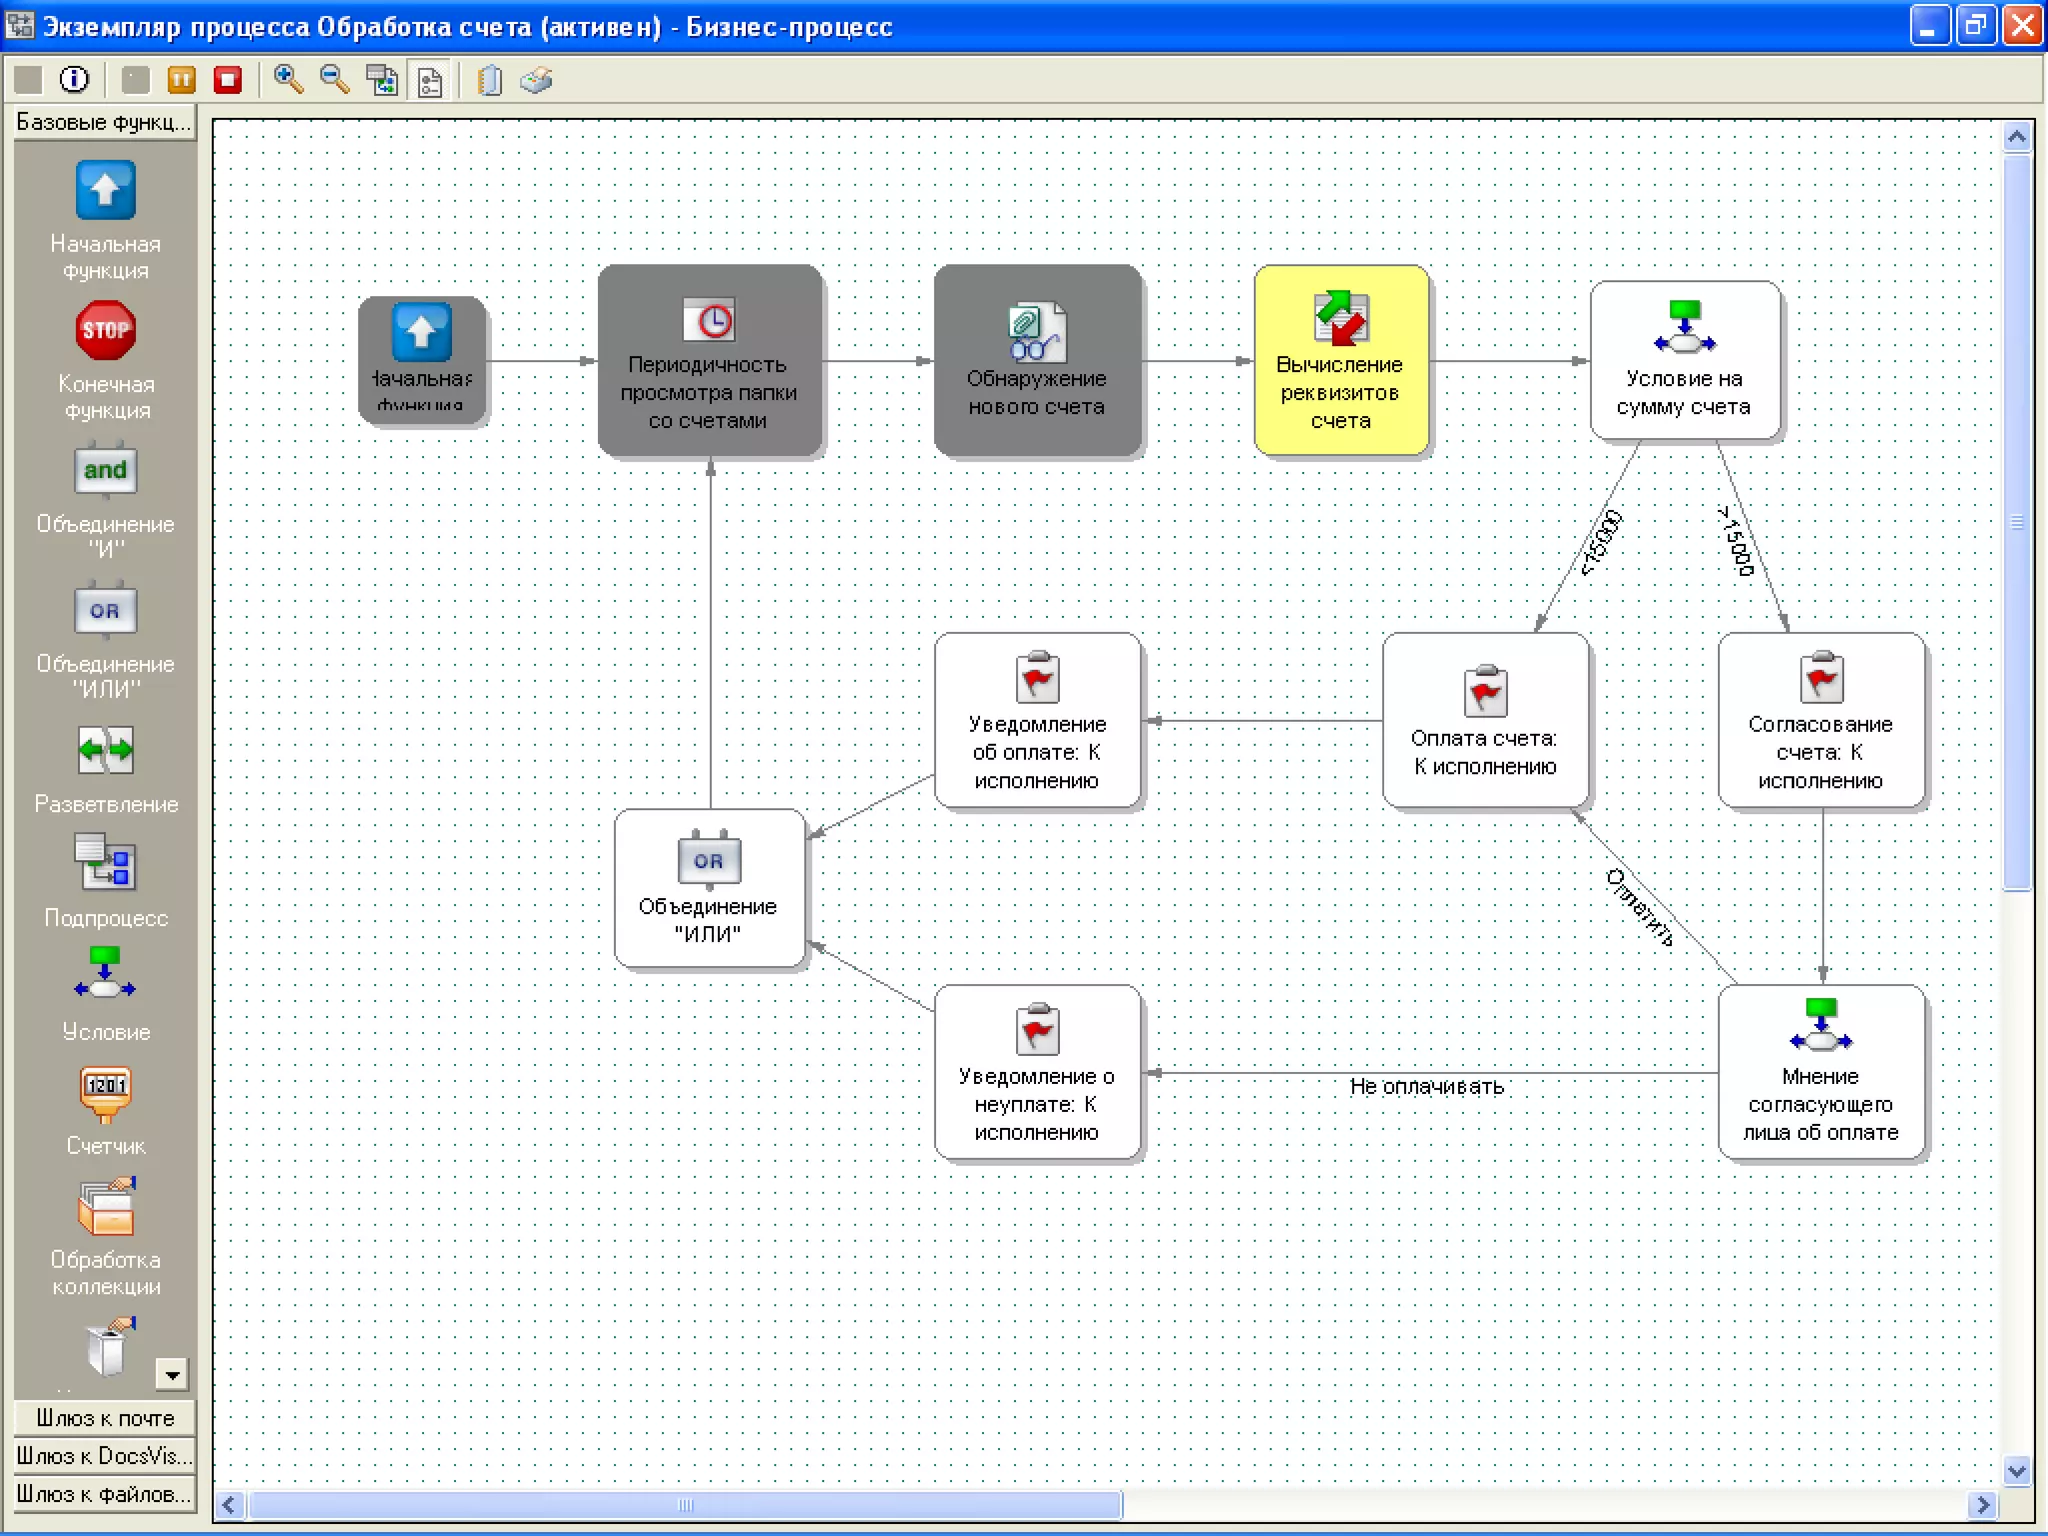Pick the Разветвление palette icon

(x=105, y=750)
